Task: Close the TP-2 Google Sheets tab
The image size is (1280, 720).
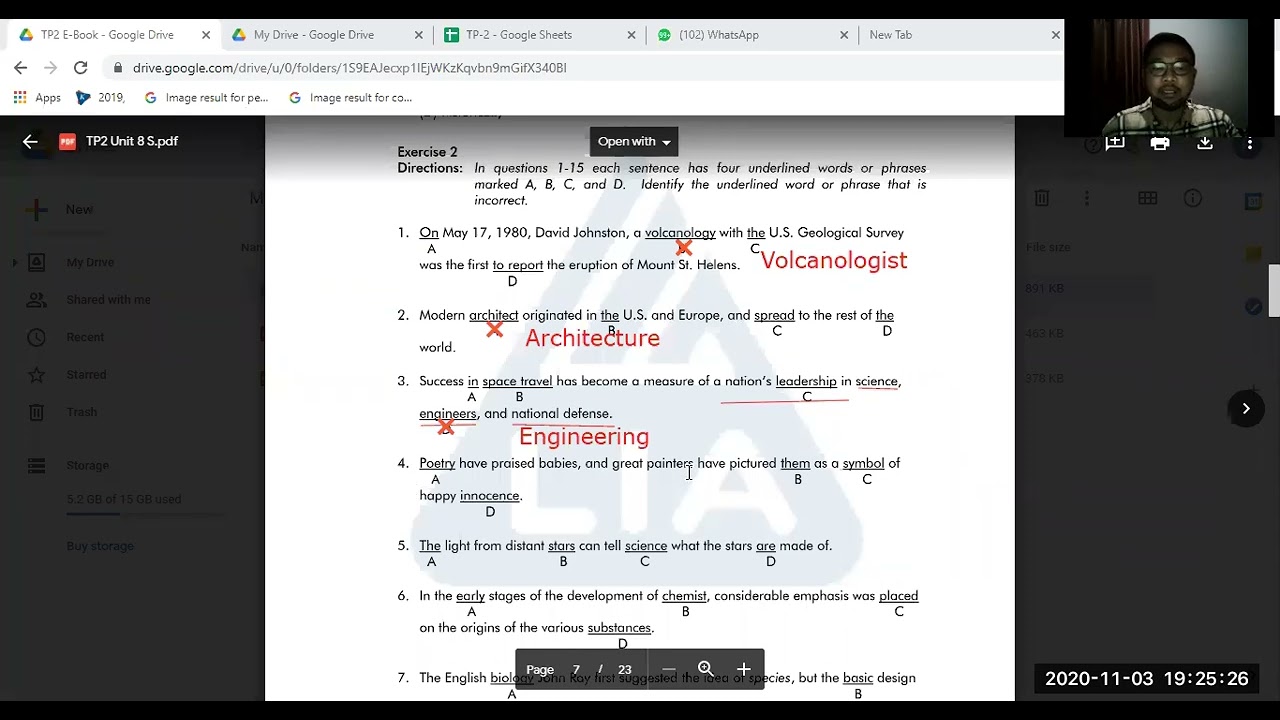Action: (x=631, y=35)
